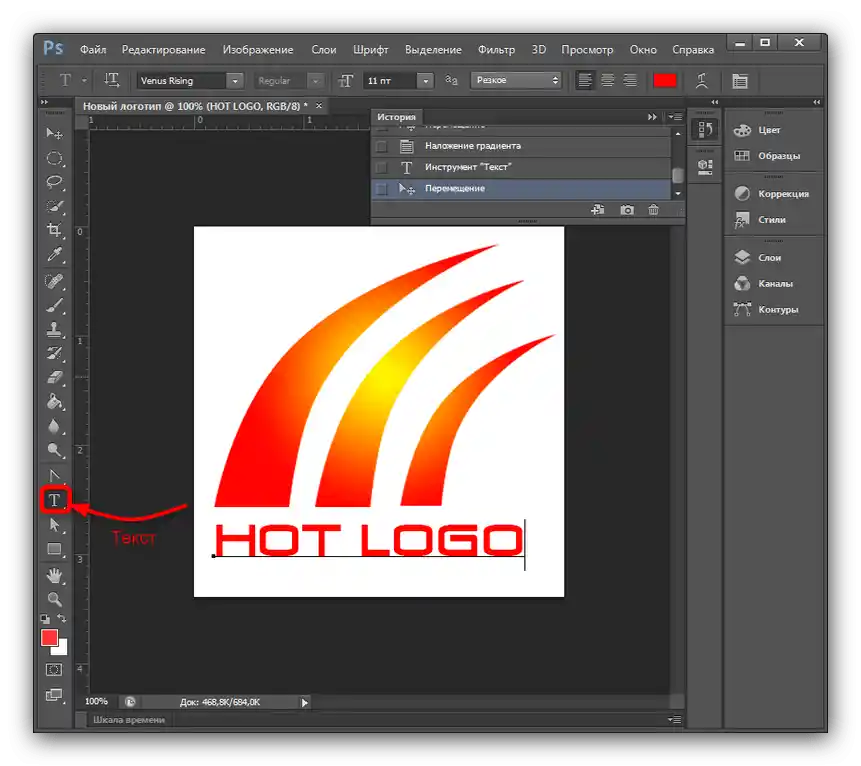The height and width of the screenshot is (766, 861).
Task: Select the Rectangle shape tool
Action: (54, 549)
